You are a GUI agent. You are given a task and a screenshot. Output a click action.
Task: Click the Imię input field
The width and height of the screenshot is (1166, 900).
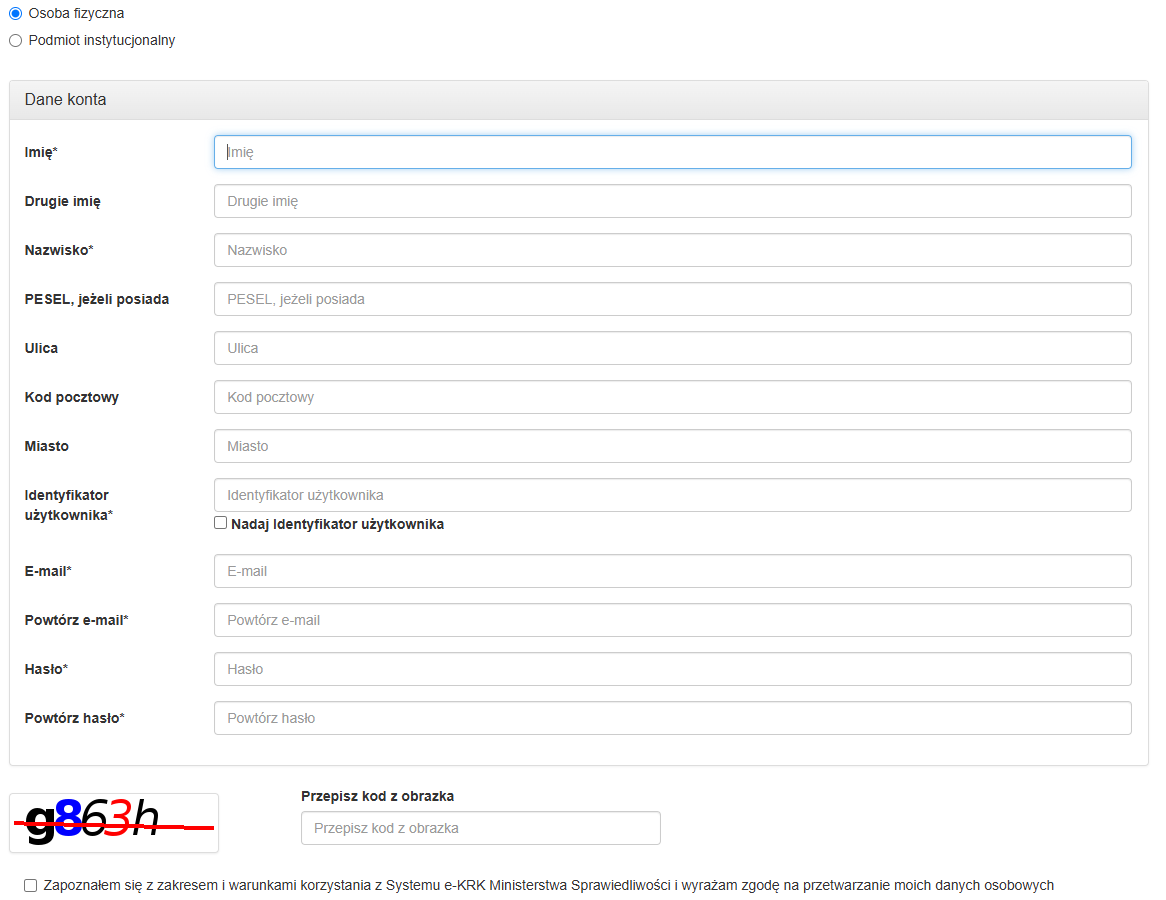(x=672, y=152)
